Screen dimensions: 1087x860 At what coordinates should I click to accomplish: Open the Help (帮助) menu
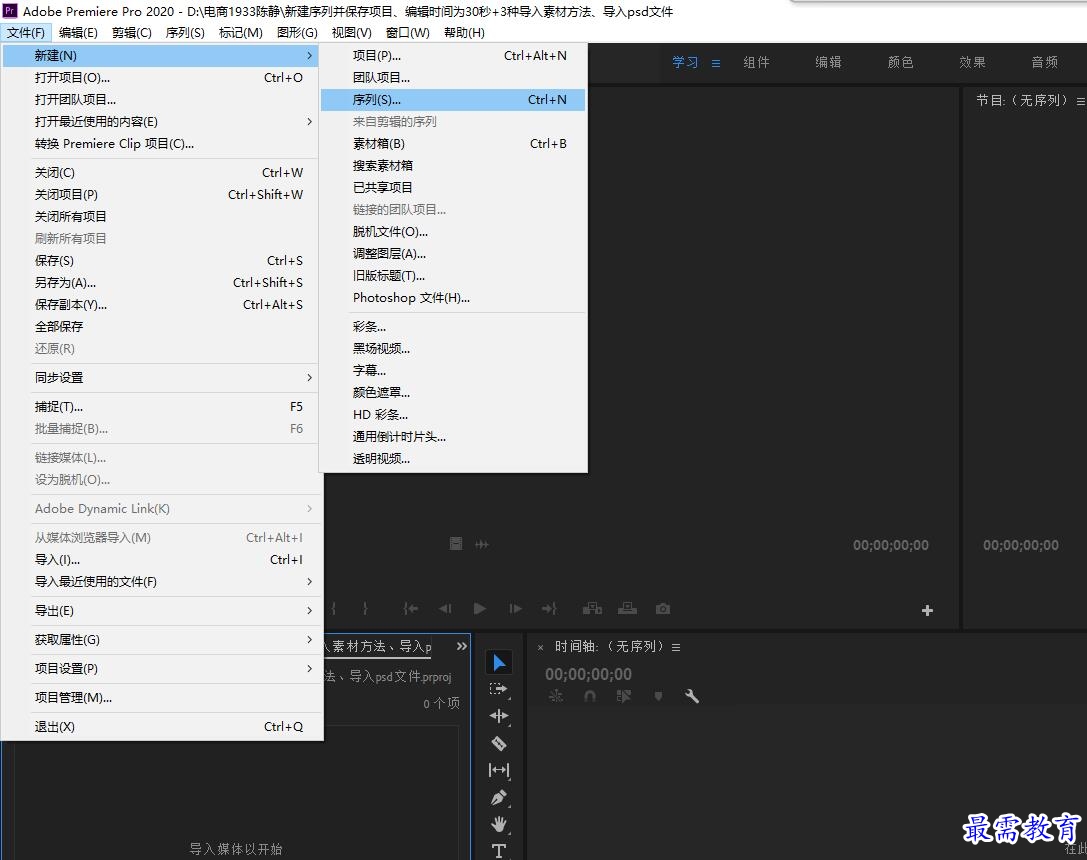coord(464,33)
